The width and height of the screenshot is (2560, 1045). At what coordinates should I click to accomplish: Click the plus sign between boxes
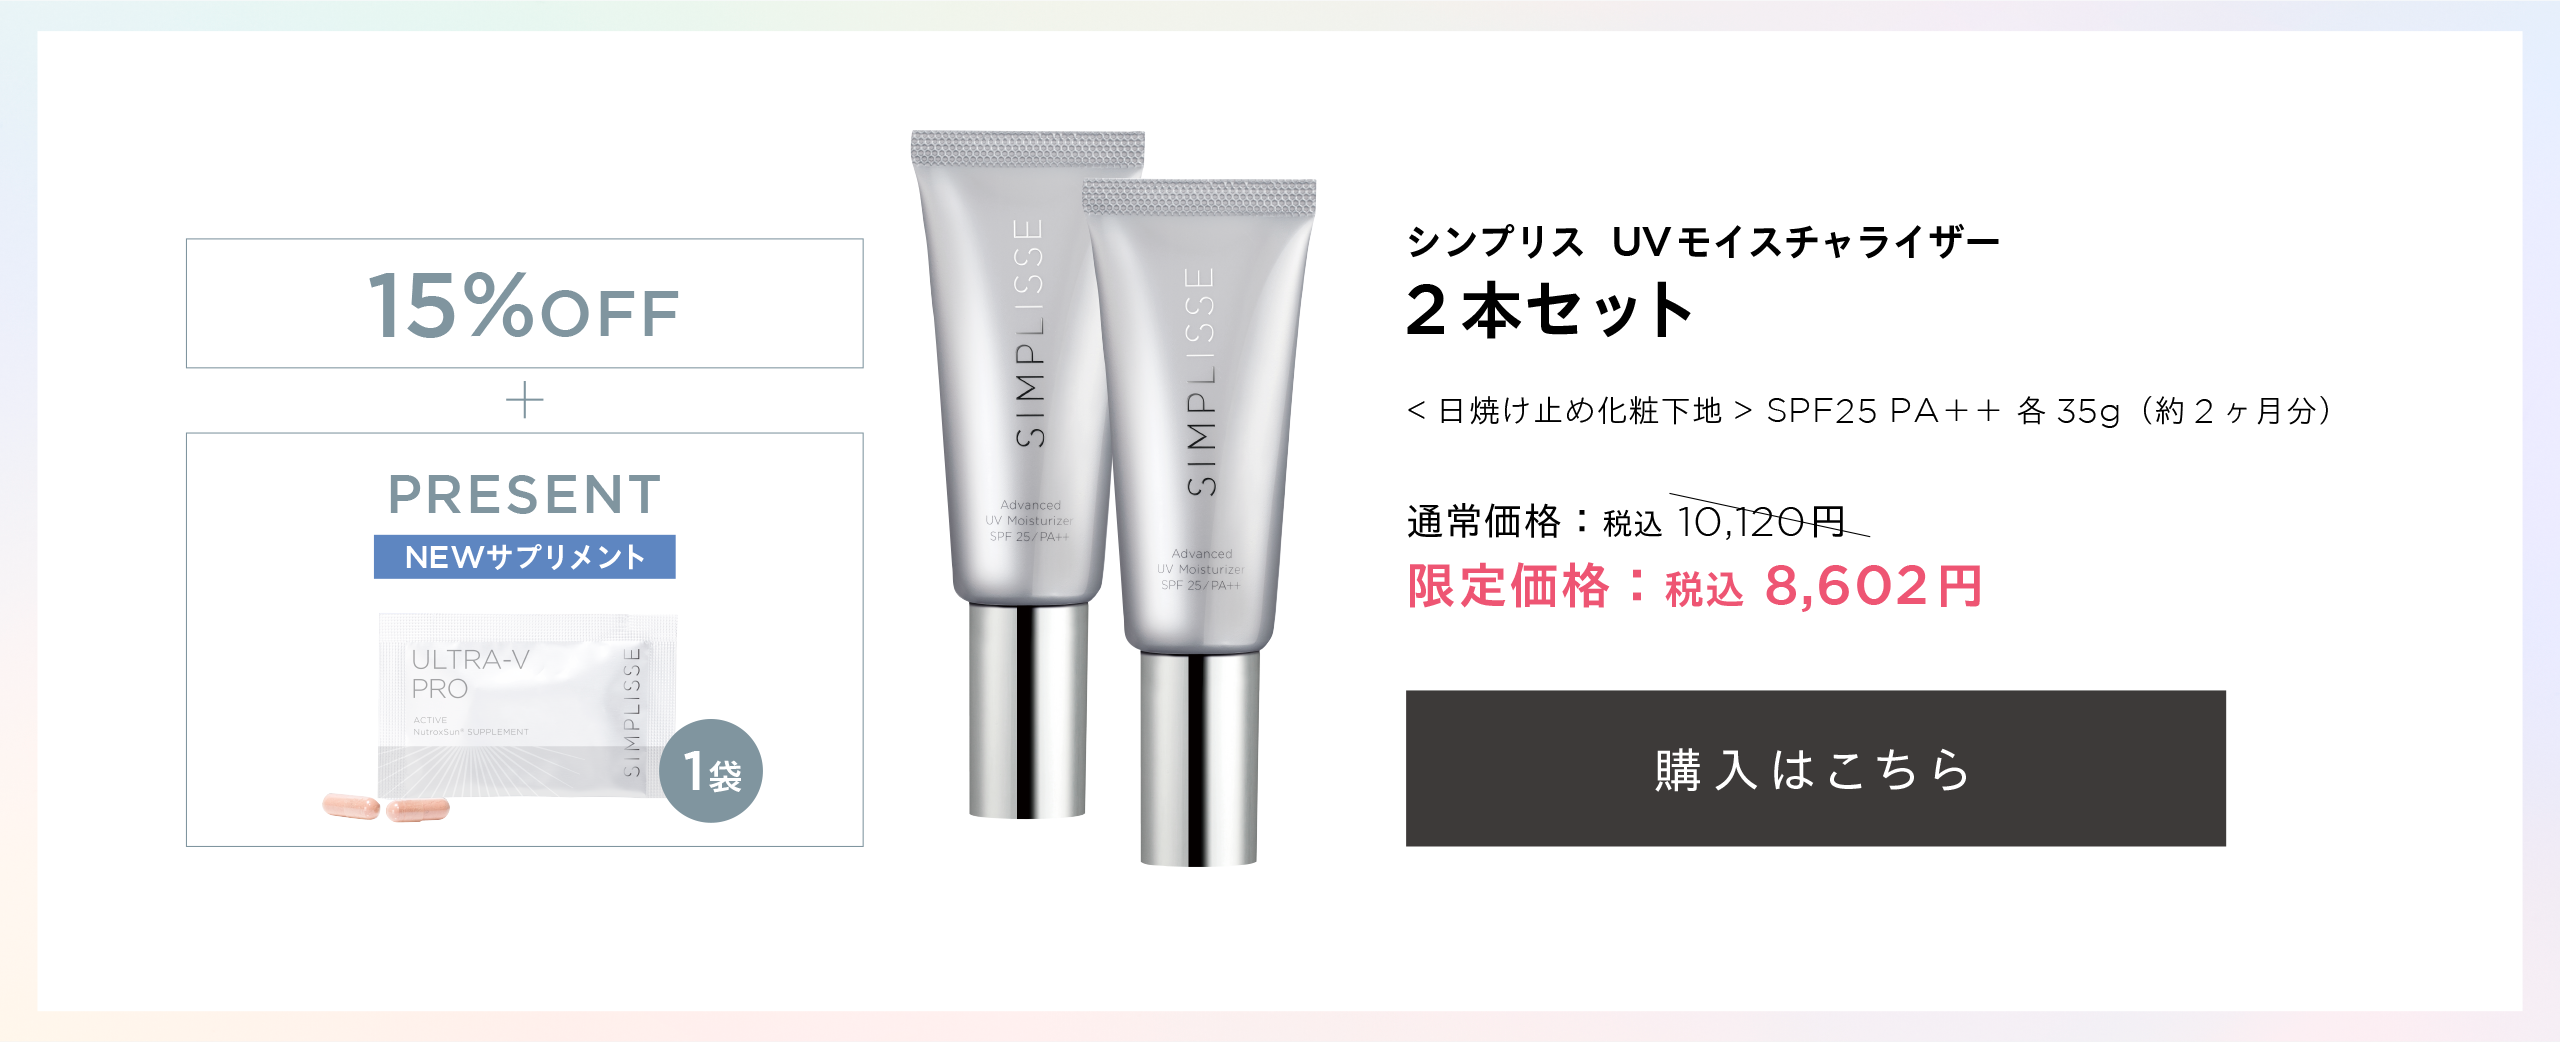(x=524, y=400)
